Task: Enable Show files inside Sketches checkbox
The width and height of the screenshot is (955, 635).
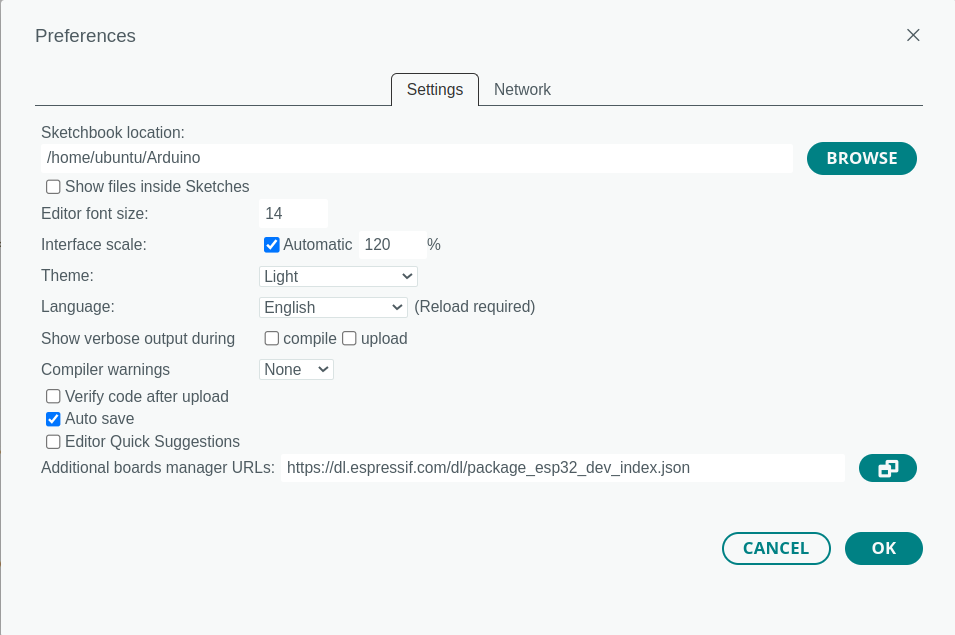Action: (54, 187)
